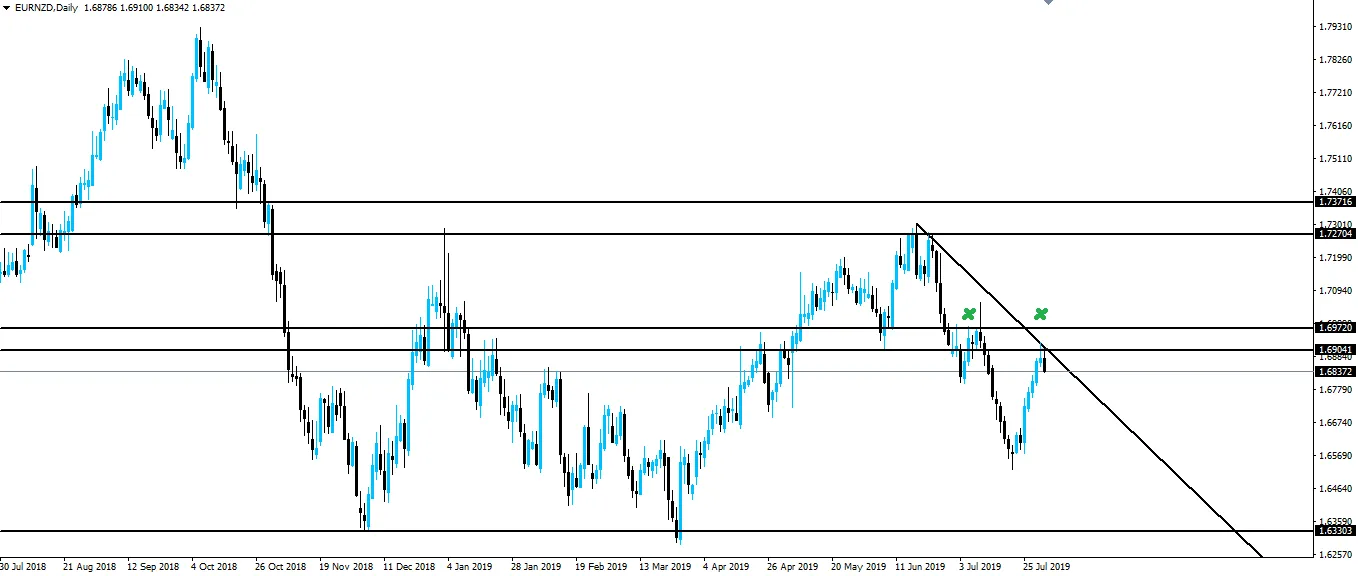Click the 1.78260 price scale label
Image resolution: width=1358 pixels, height=576 pixels.
click(1336, 60)
